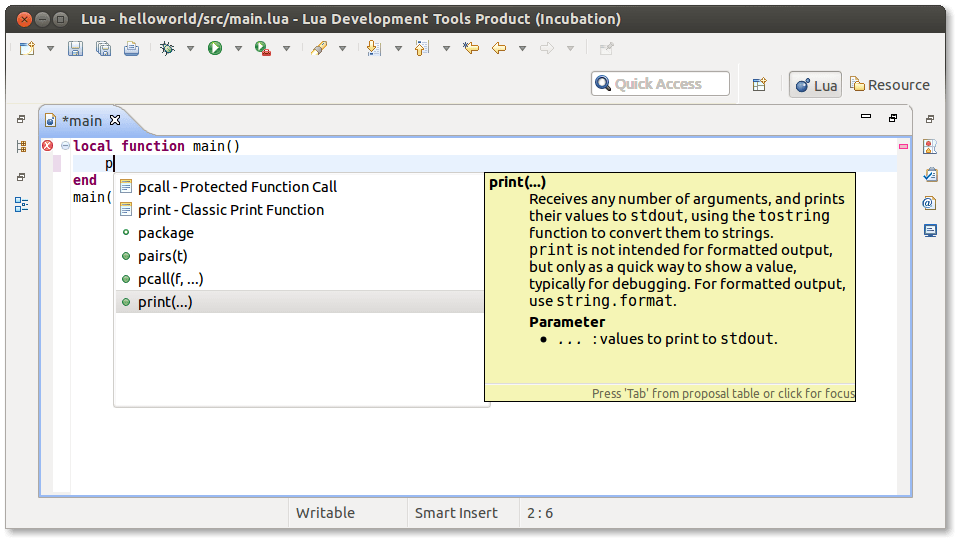Go to Next Annotation icon

coord(374,48)
